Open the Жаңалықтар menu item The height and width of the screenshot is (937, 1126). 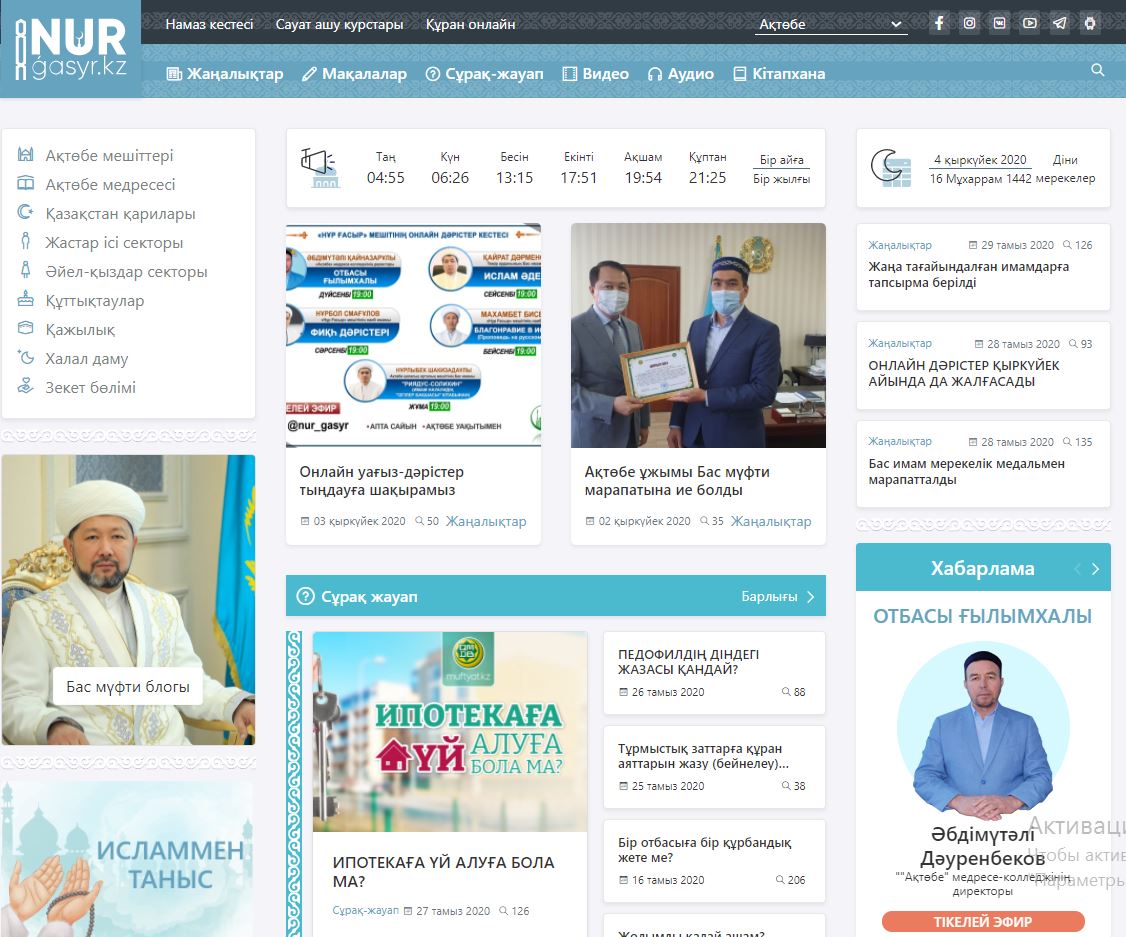225,74
